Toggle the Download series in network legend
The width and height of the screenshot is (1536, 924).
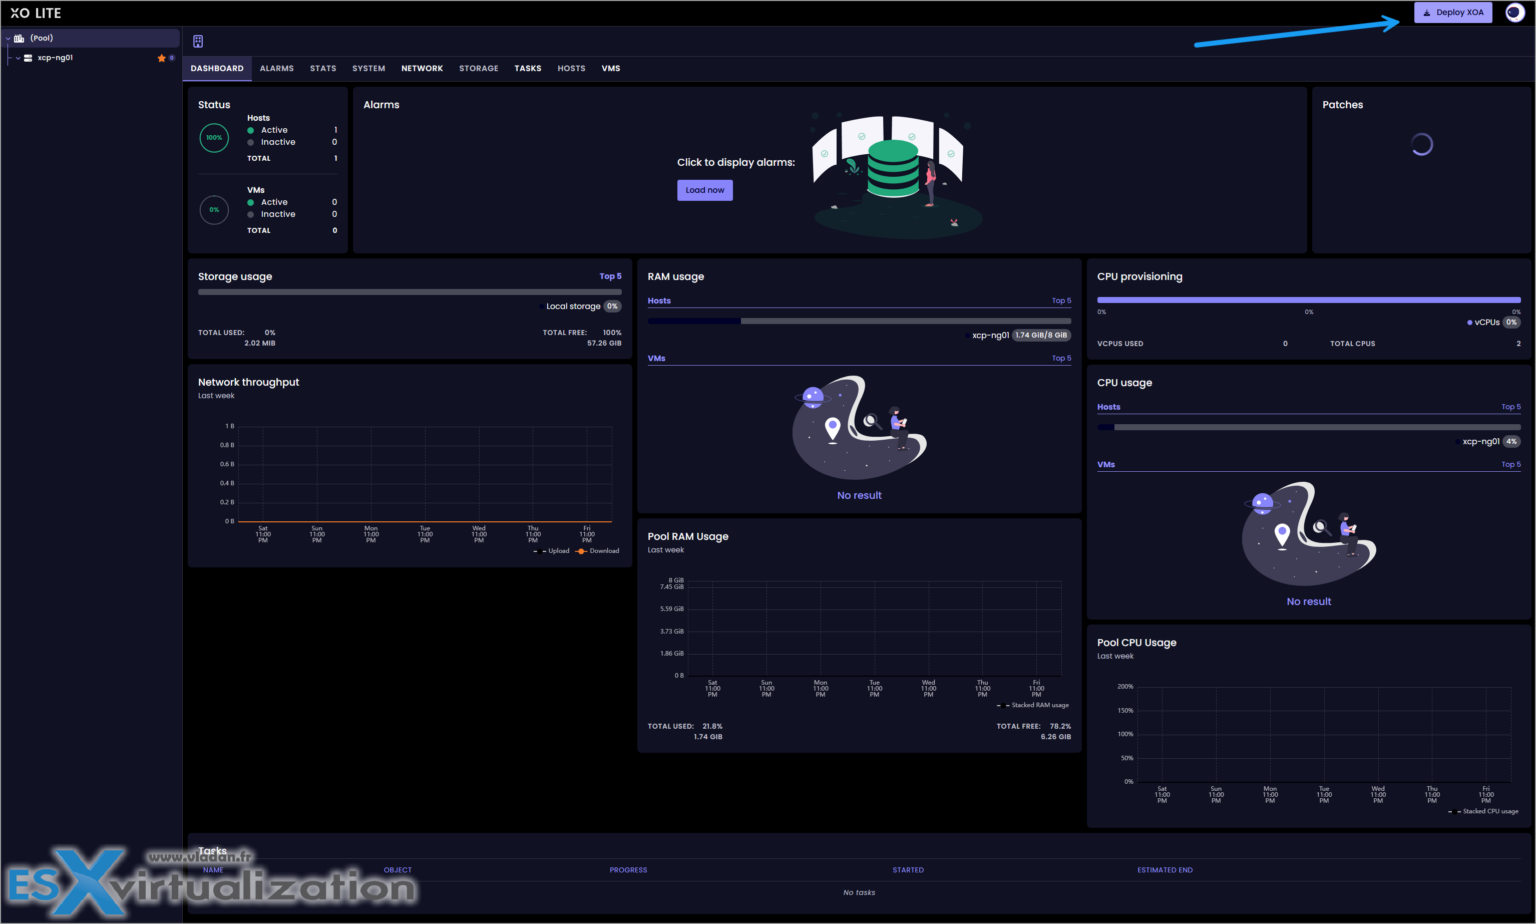(598, 551)
